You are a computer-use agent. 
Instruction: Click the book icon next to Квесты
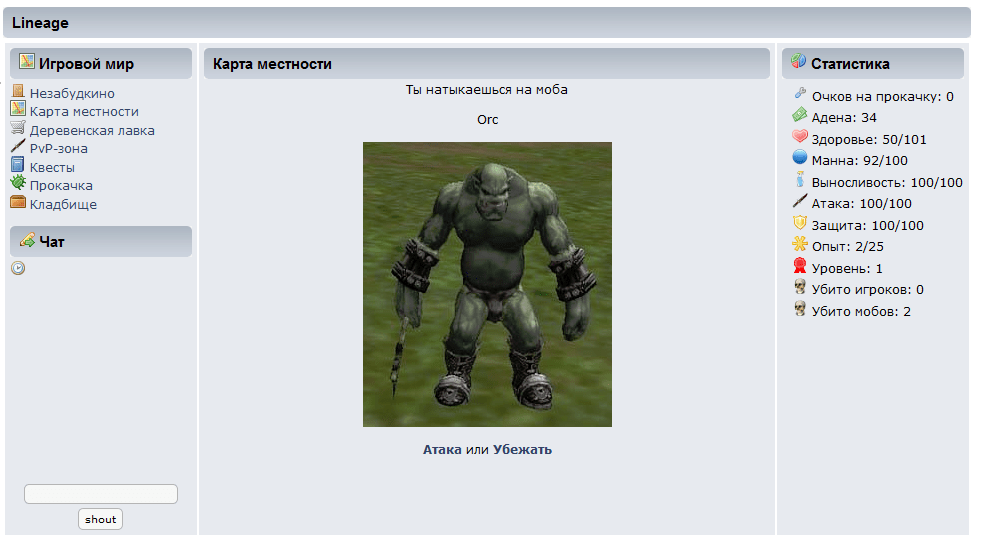(18, 166)
